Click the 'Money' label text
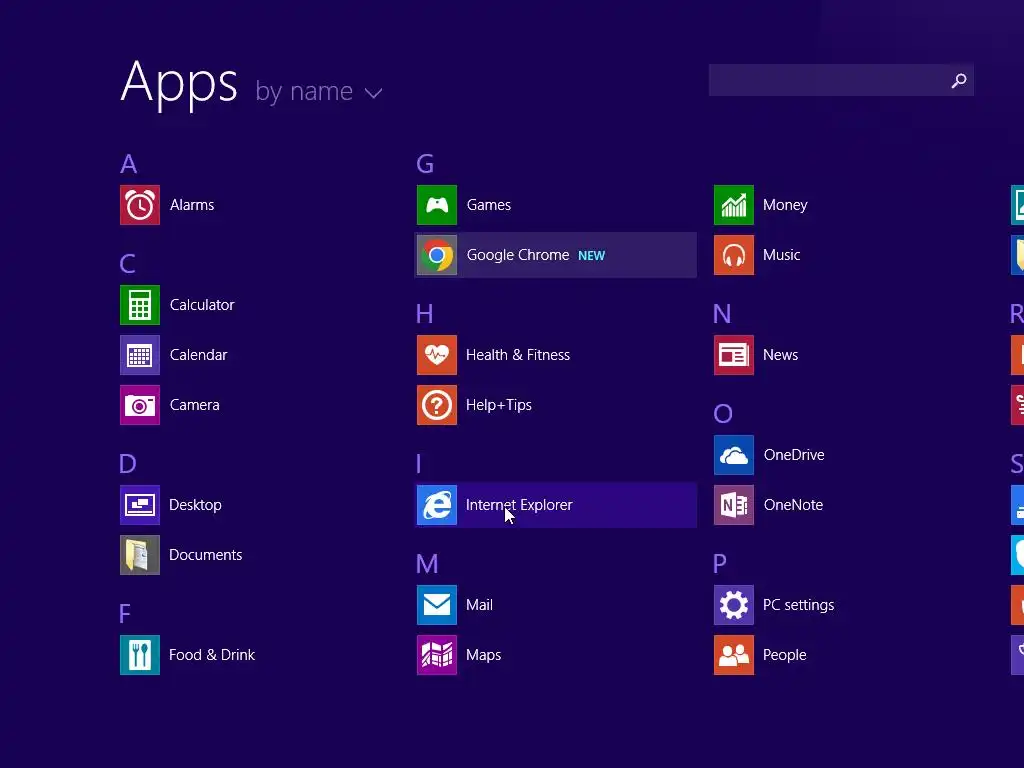This screenshot has width=1024, height=768. pos(785,205)
